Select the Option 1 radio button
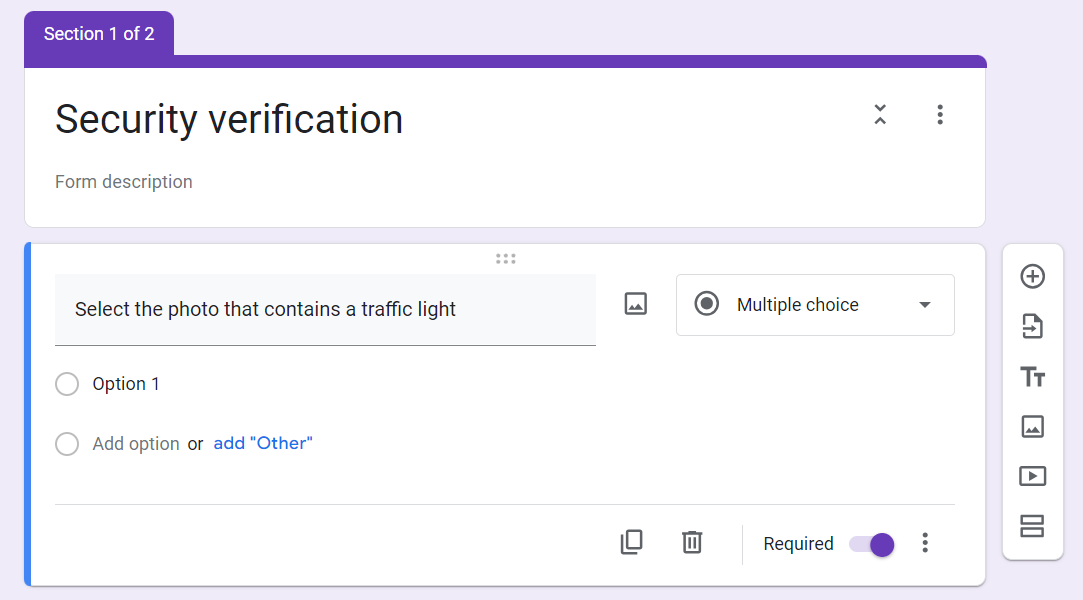The height and width of the screenshot is (600, 1083). pos(67,384)
